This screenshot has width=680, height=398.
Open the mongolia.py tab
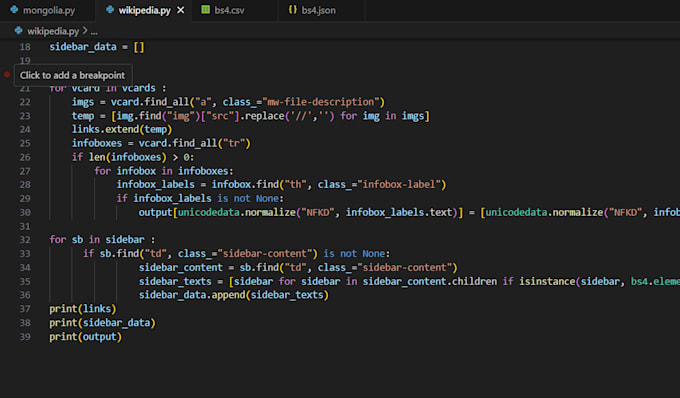pyautogui.click(x=43, y=10)
